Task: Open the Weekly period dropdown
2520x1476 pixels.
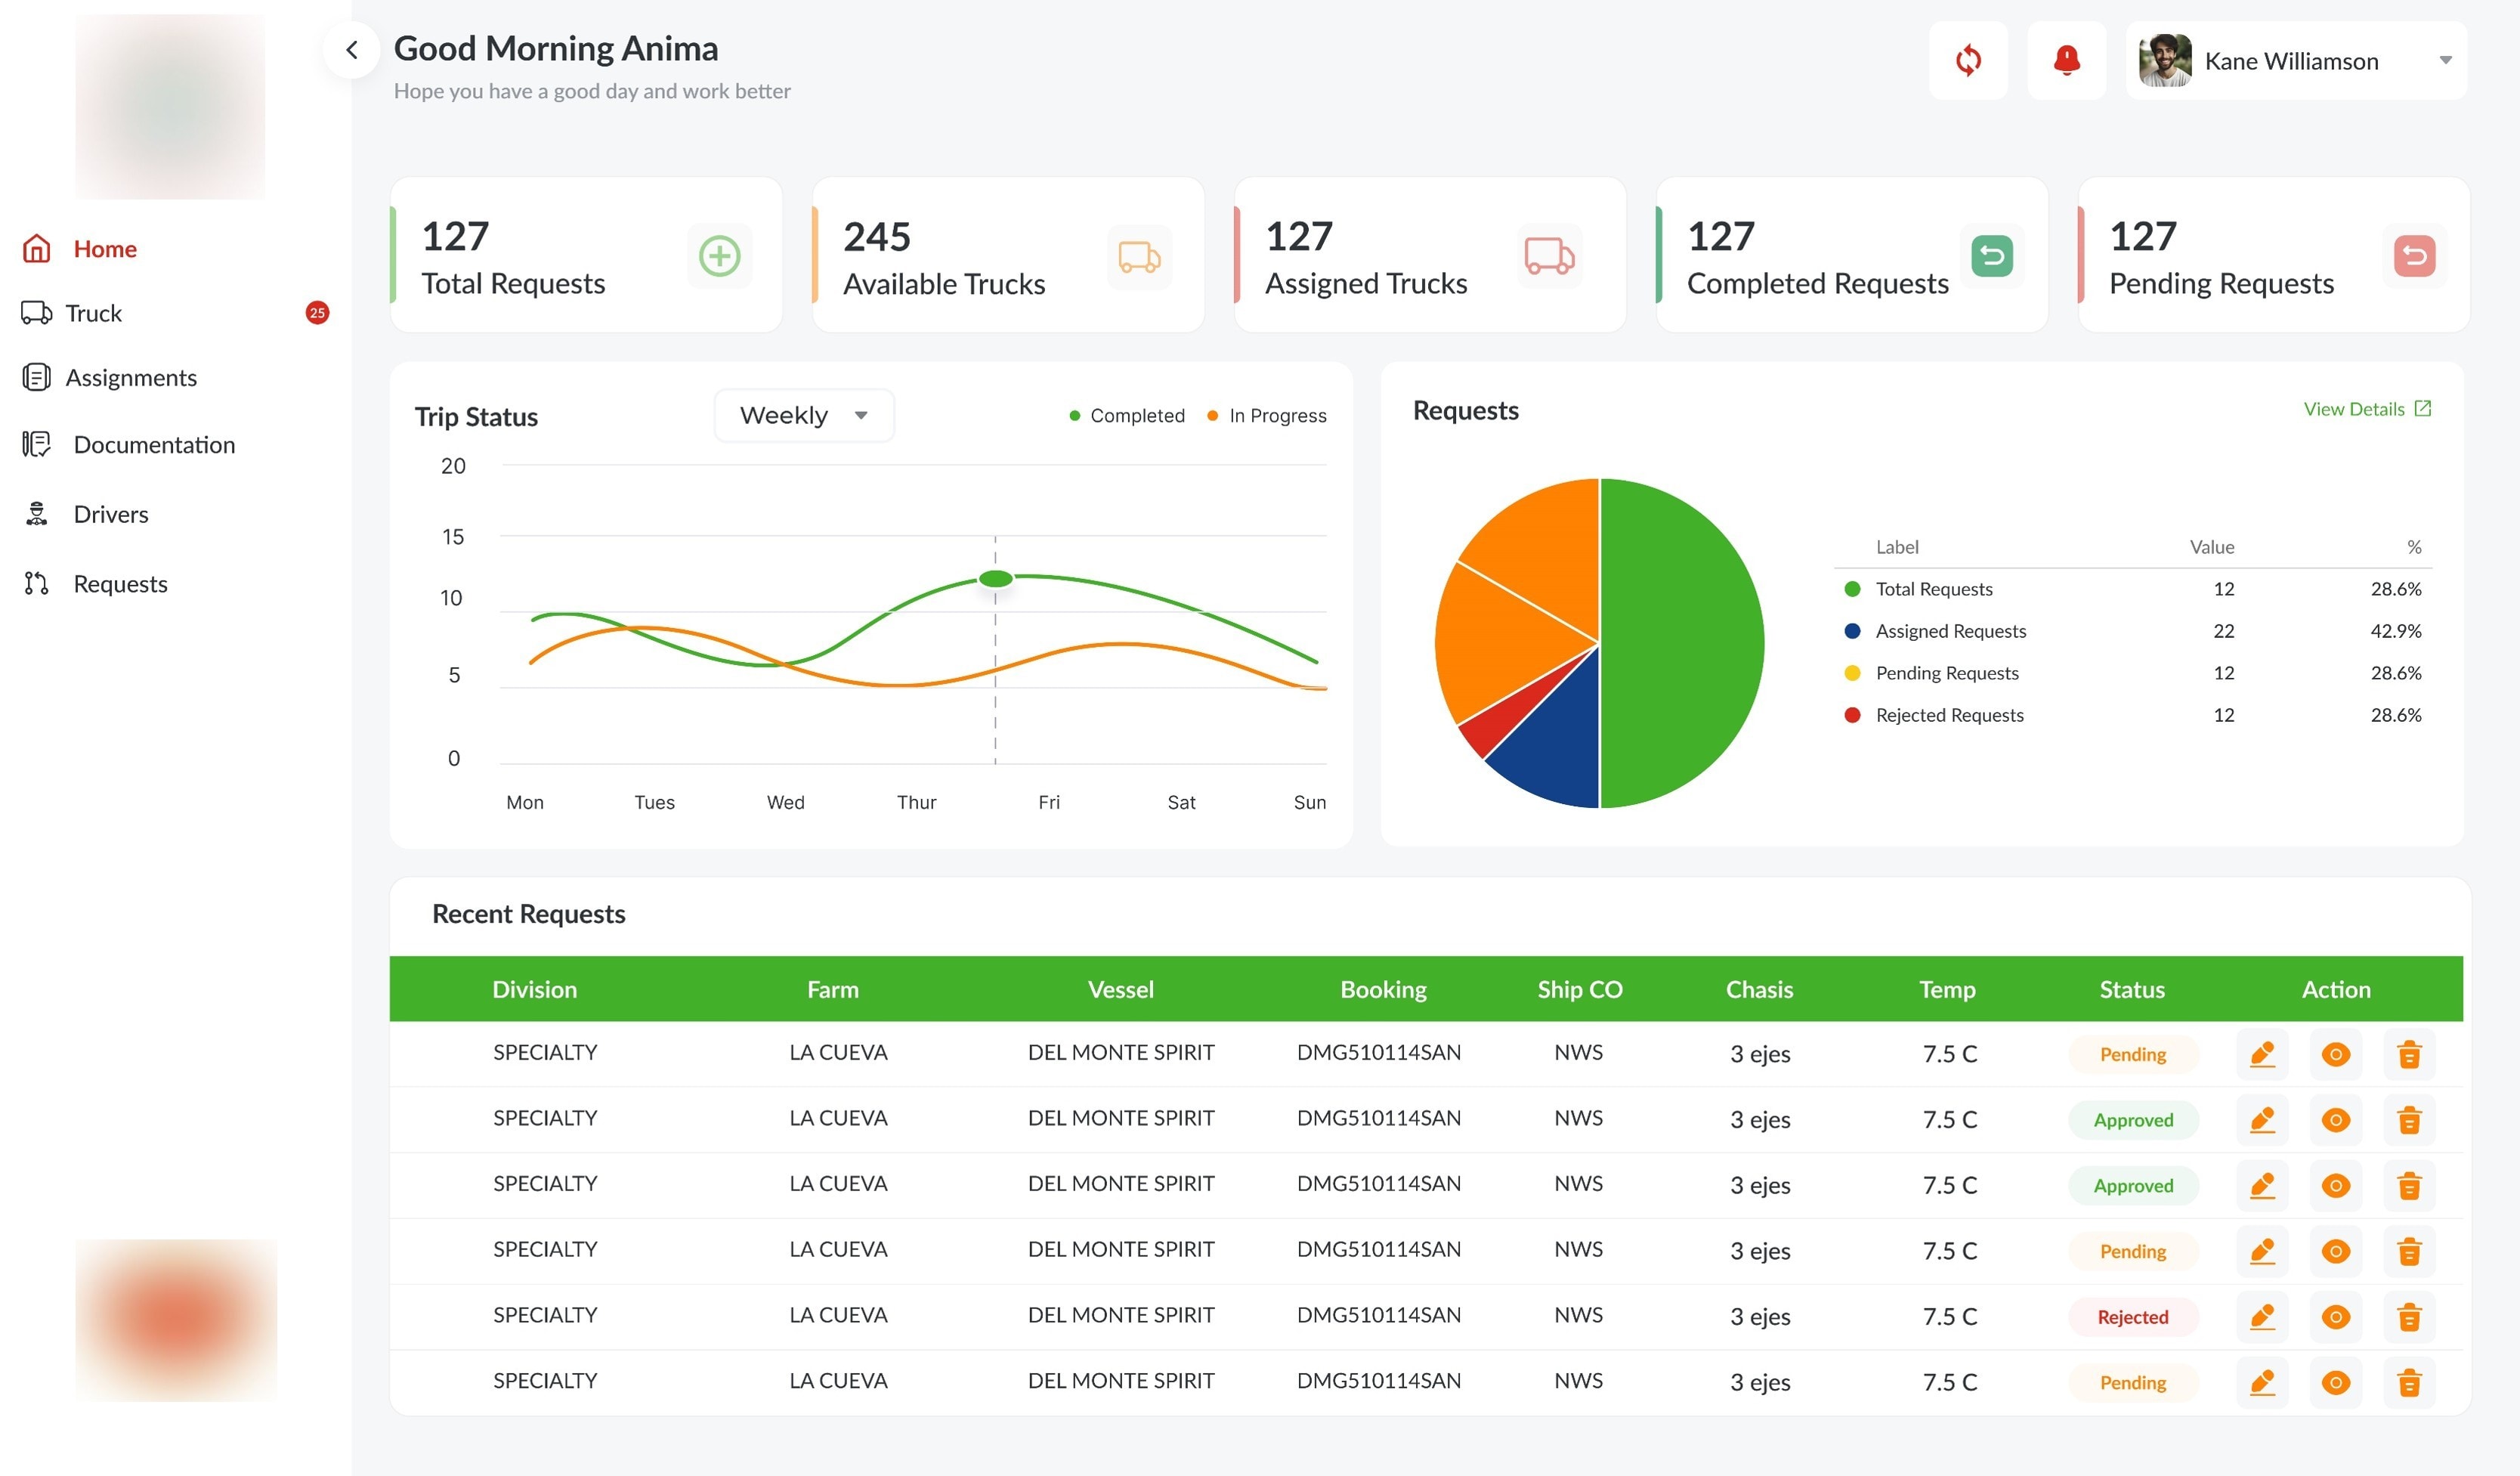Action: pyautogui.click(x=804, y=415)
